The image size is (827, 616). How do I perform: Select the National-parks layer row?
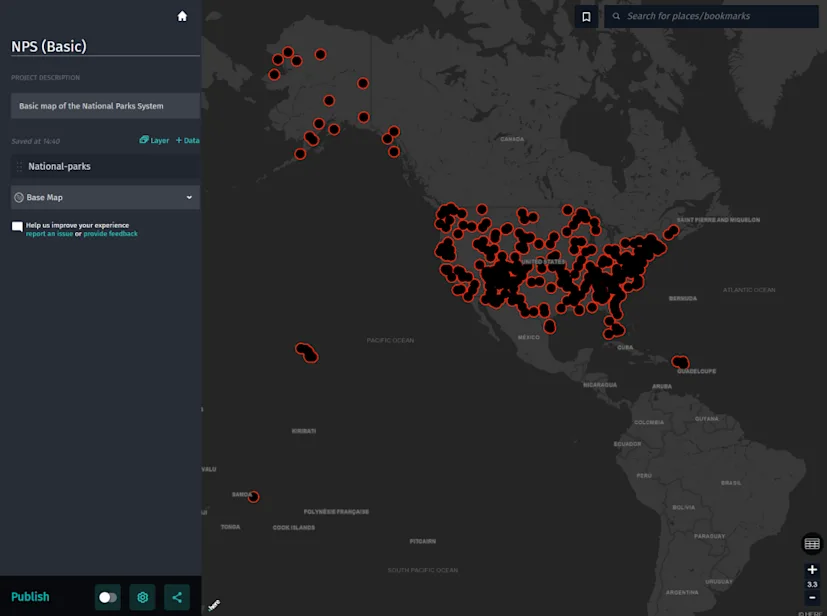[105, 167]
